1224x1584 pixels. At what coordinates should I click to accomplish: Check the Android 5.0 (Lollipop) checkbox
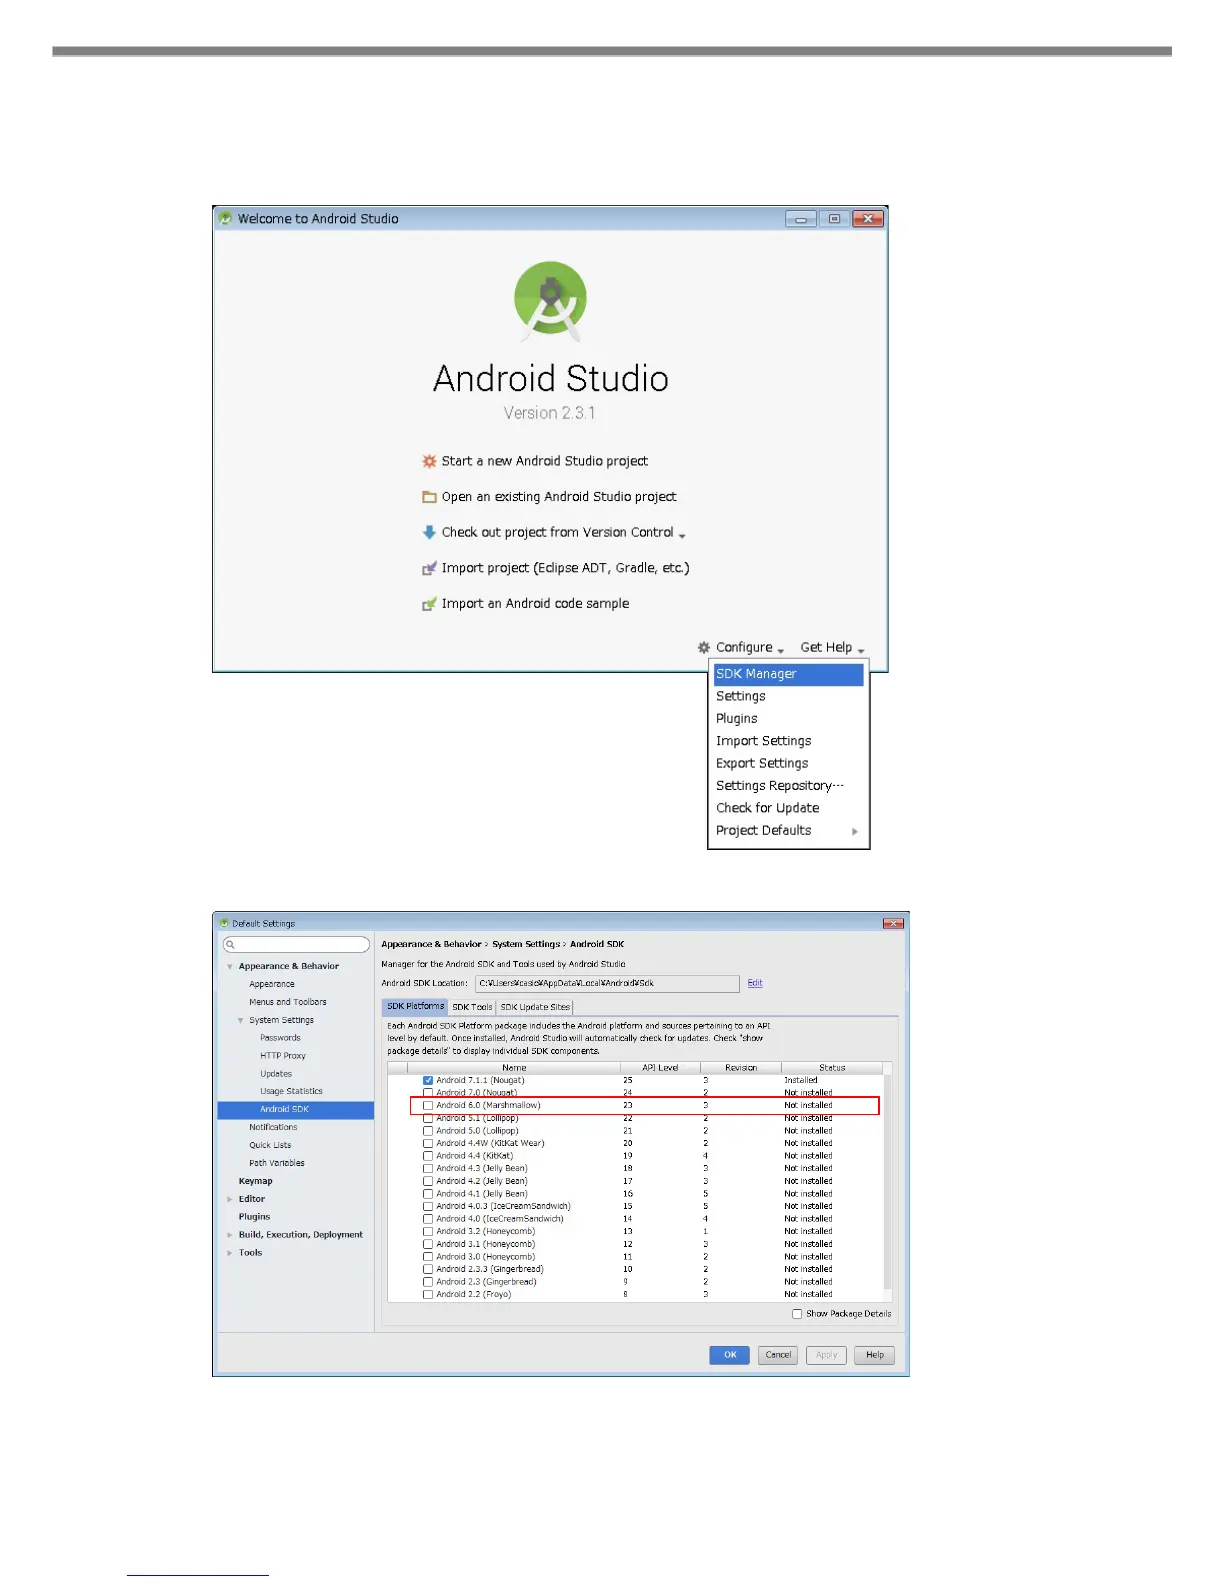[x=428, y=1131]
